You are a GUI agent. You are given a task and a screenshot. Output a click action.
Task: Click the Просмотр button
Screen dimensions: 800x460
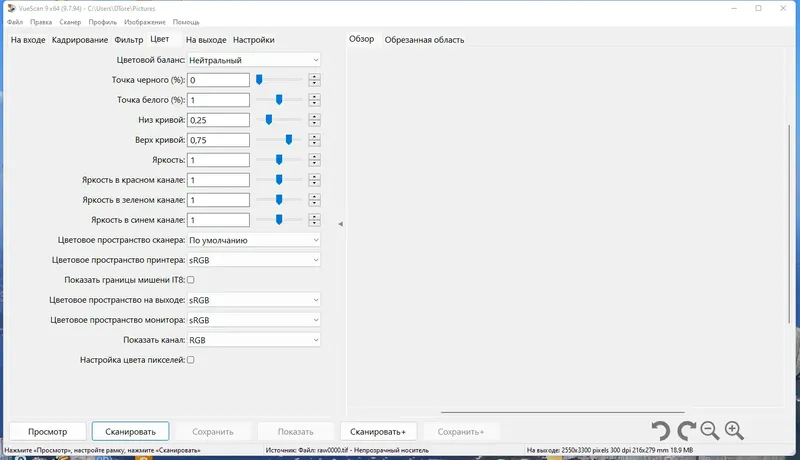tap(47, 431)
